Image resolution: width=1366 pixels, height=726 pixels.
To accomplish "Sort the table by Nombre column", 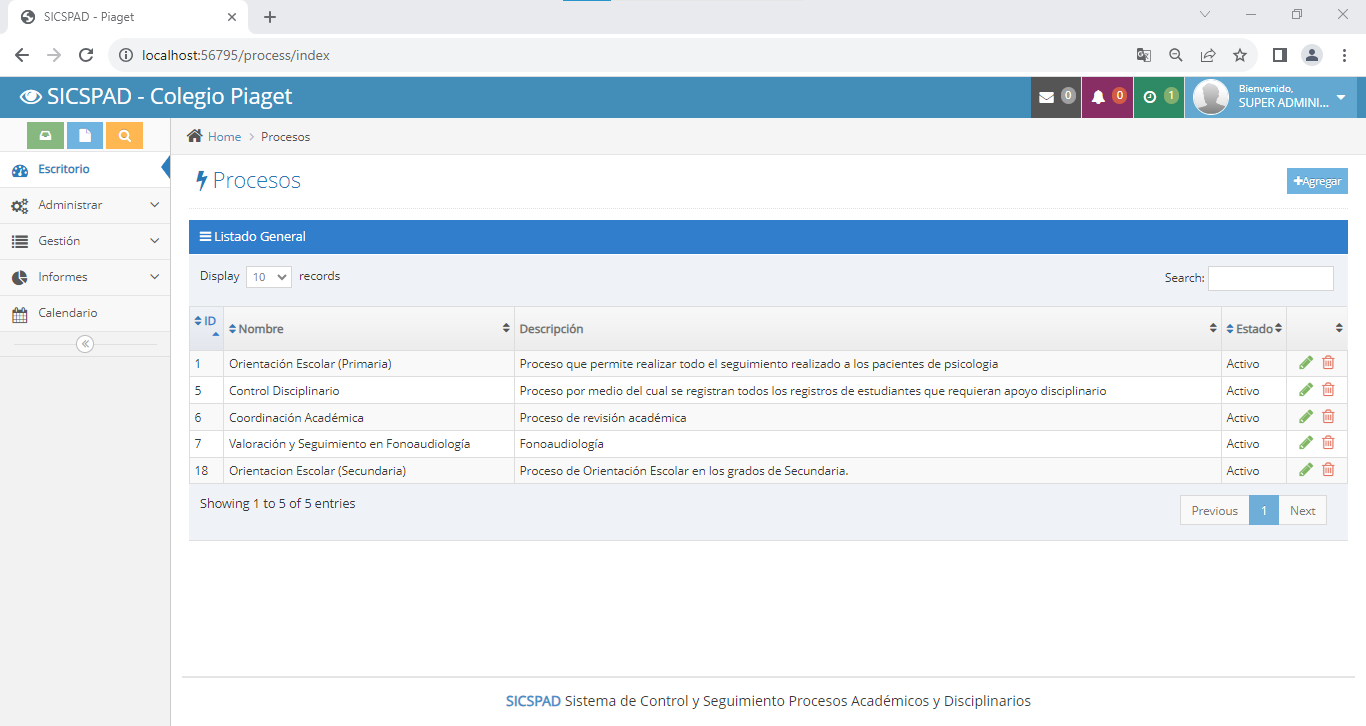I will [261, 329].
